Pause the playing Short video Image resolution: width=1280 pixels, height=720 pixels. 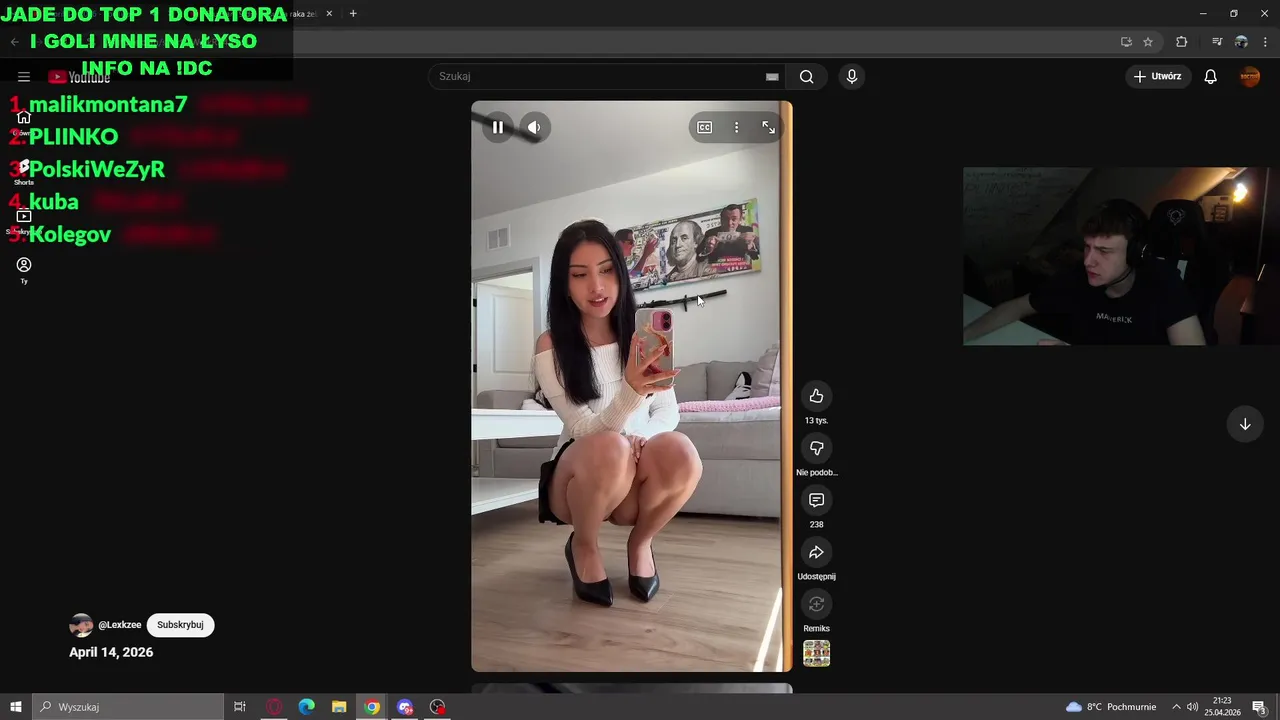click(x=498, y=127)
